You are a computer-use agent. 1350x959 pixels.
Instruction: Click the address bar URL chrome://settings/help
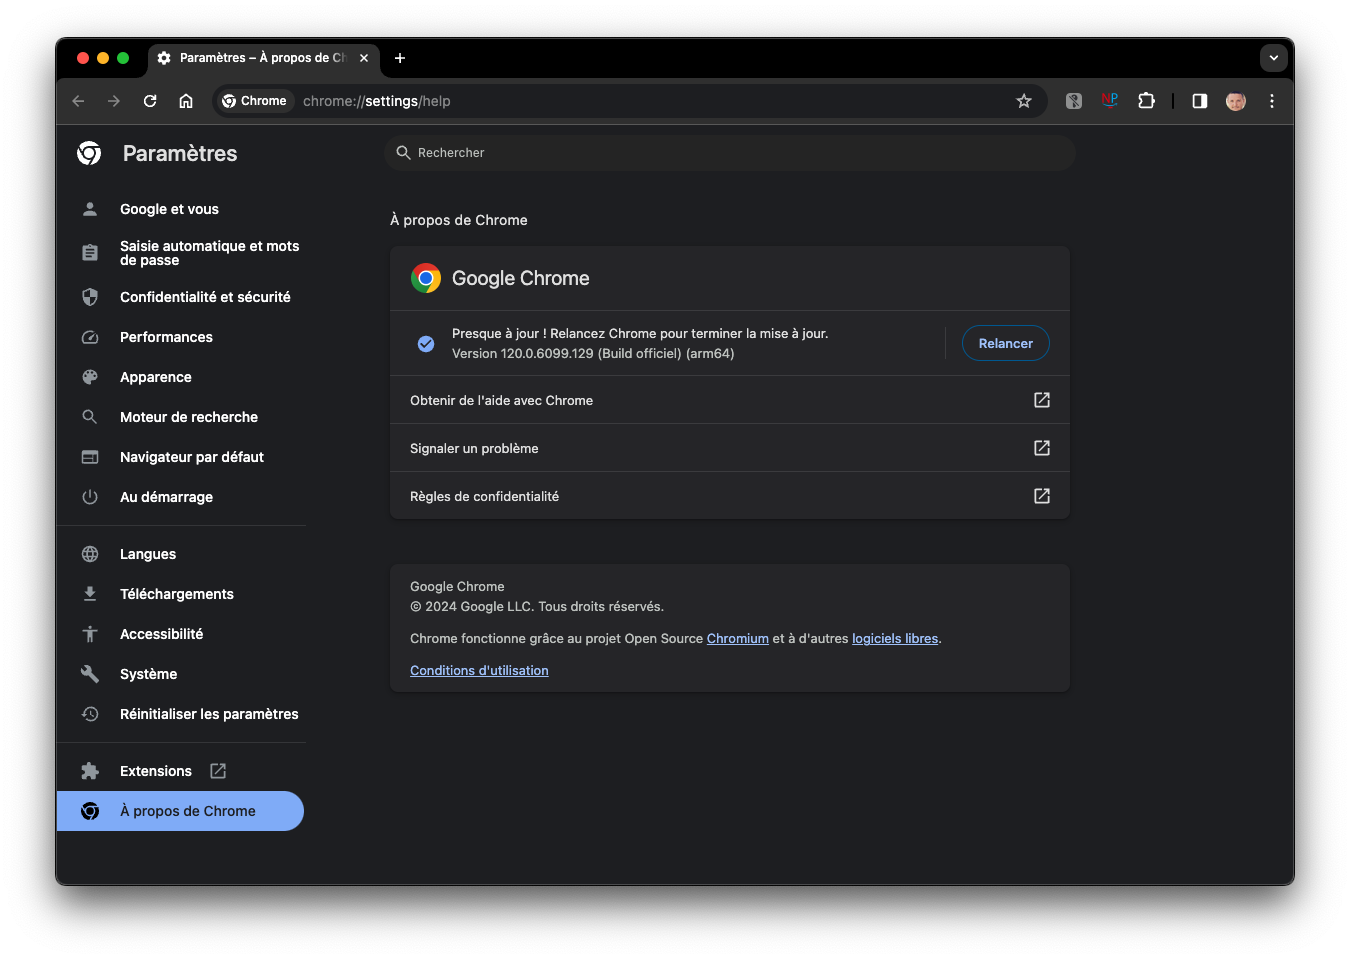tap(377, 101)
